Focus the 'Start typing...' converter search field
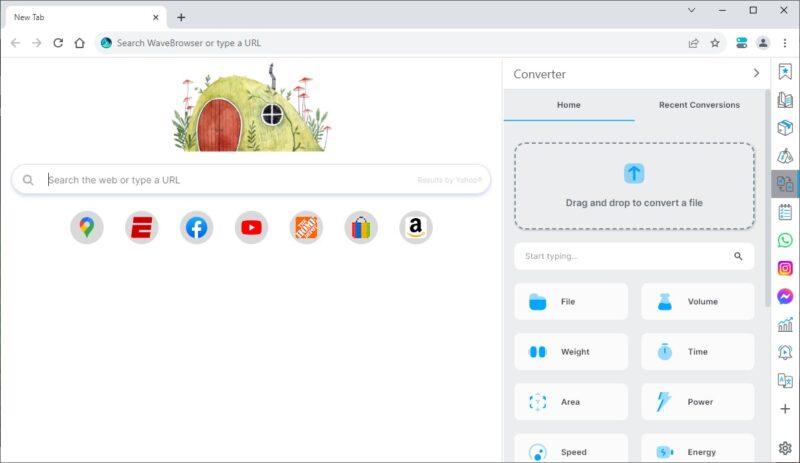This screenshot has width=800, height=463. 634,256
